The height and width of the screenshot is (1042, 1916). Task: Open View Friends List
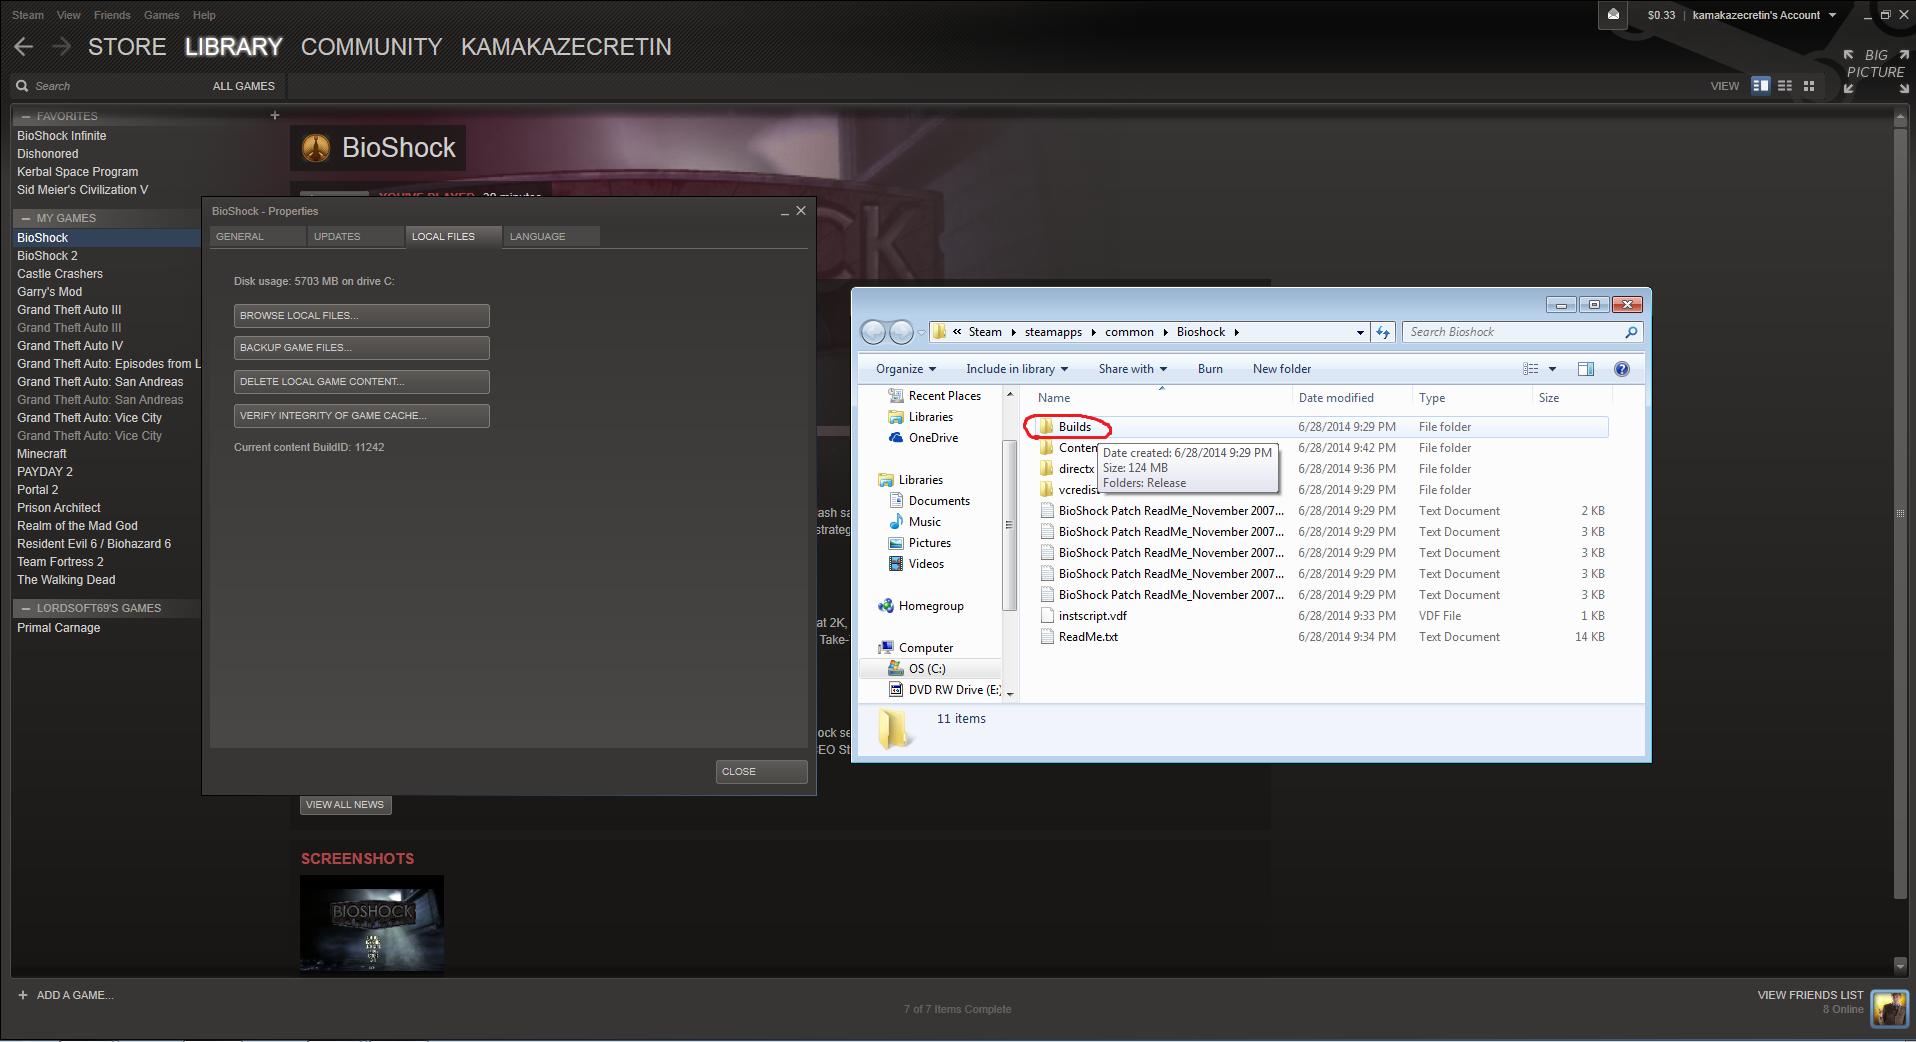pos(1810,996)
